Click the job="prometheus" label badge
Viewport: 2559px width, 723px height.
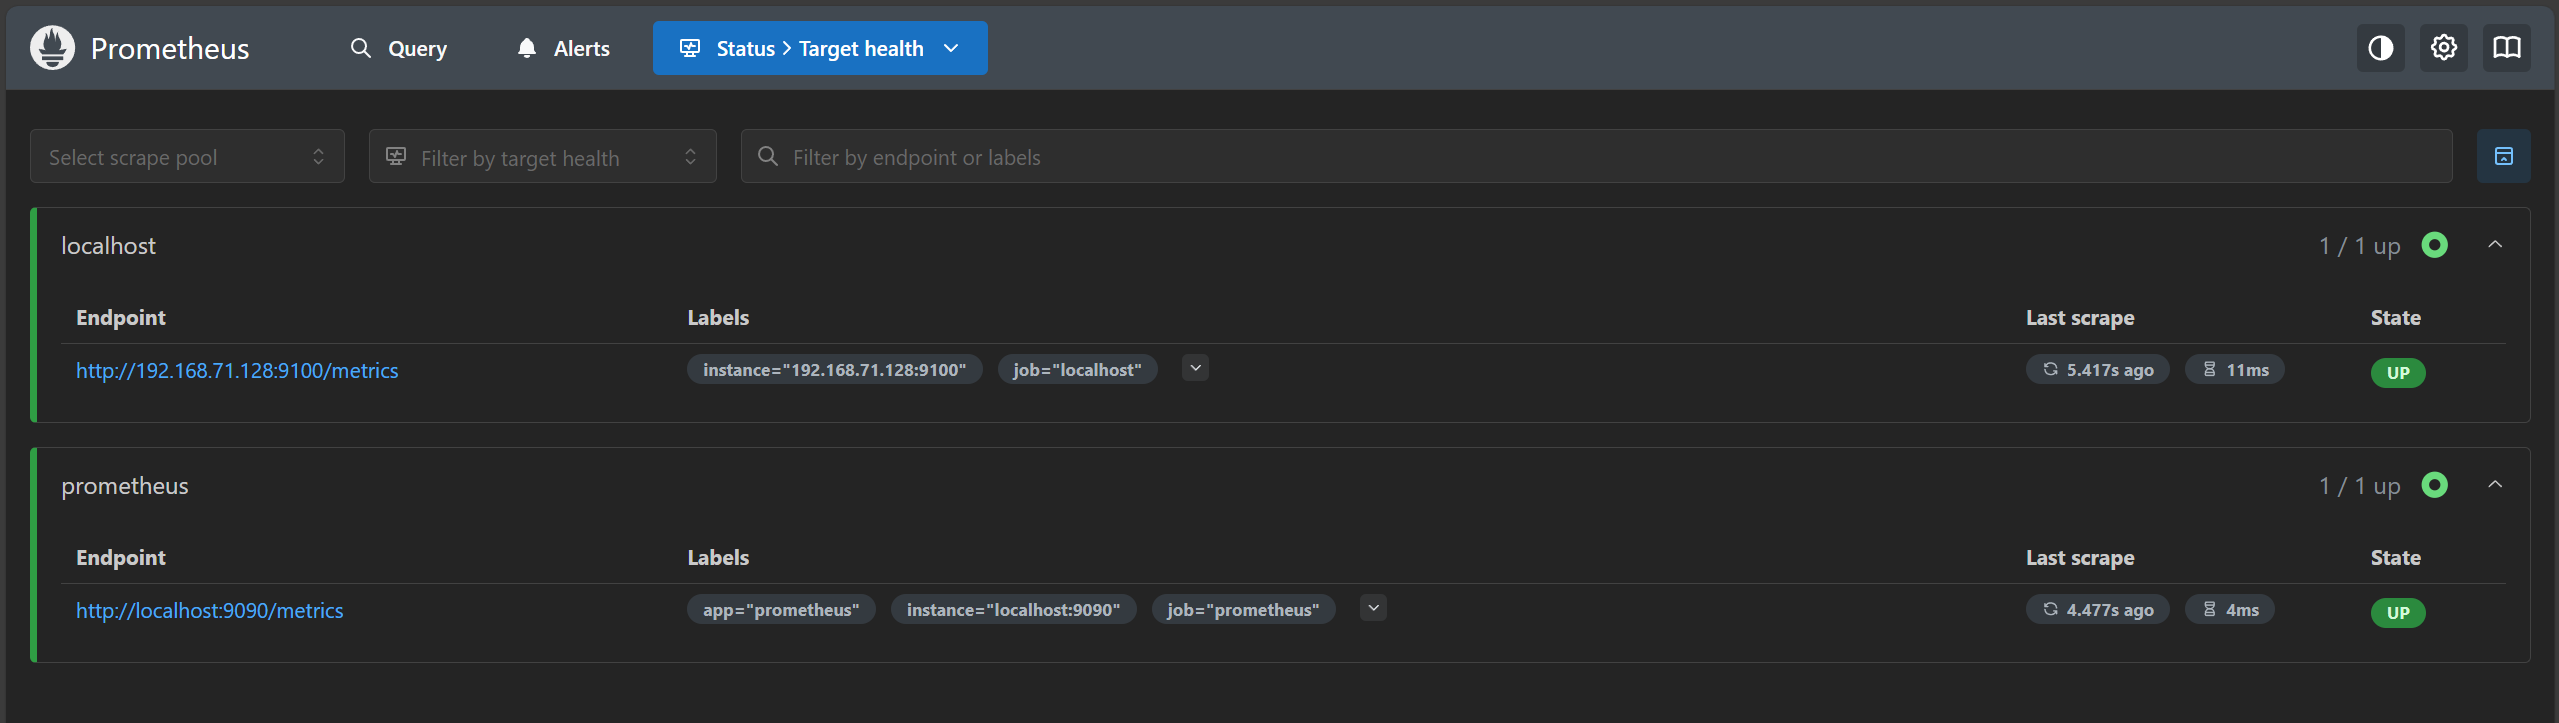1243,609
